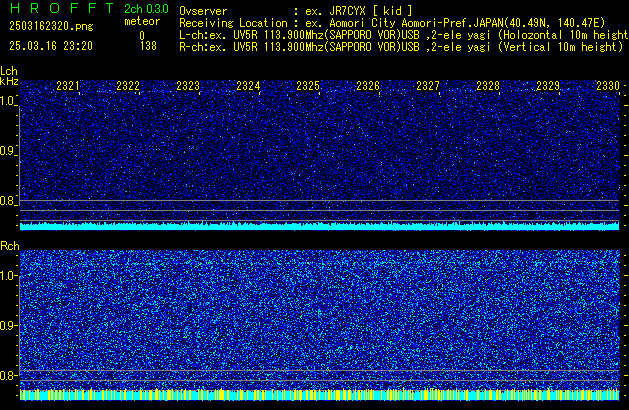The width and height of the screenshot is (629, 410).
Task: Click the Ovserver JR7CYX line
Action: pyautogui.click(x=296, y=11)
